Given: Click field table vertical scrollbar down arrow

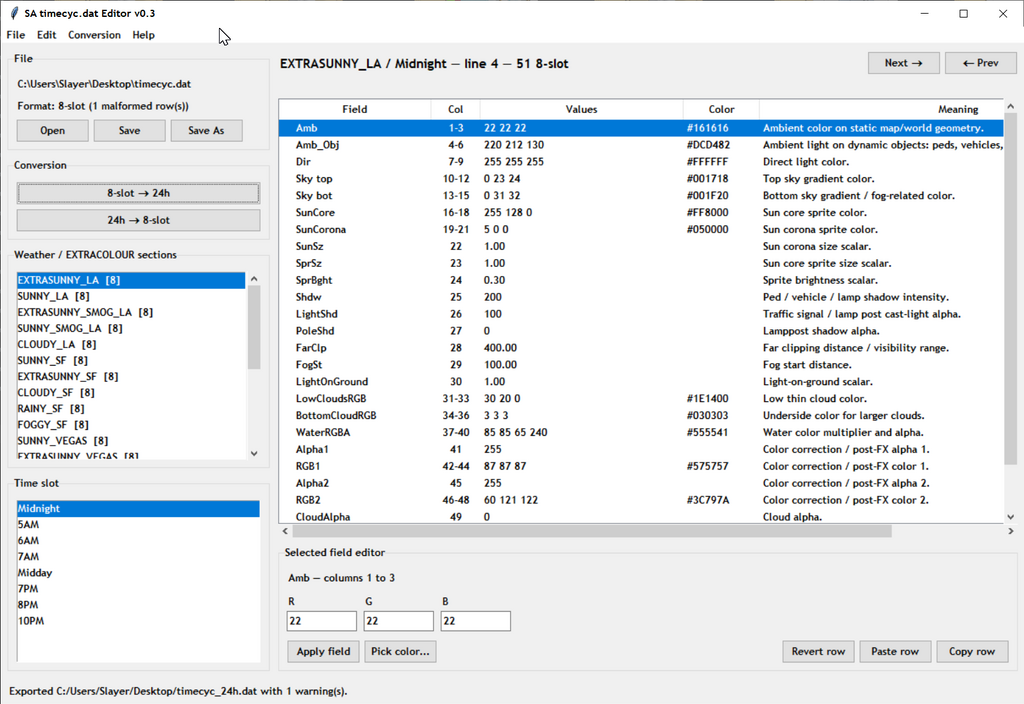Looking at the screenshot, I should [x=1010, y=517].
